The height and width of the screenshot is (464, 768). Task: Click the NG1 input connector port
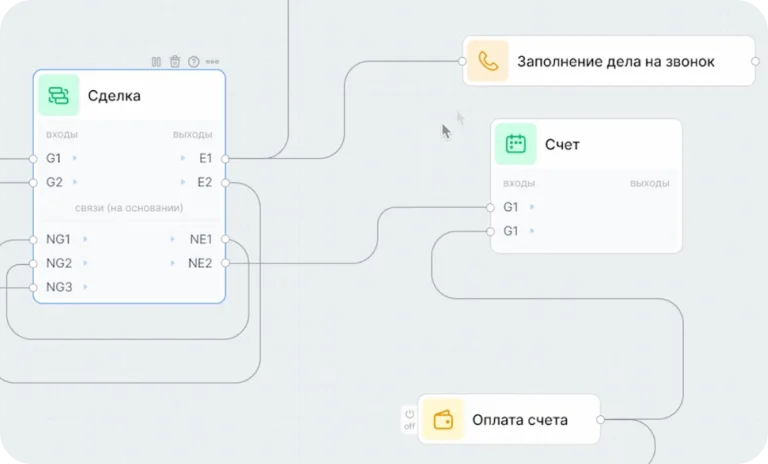(x=34, y=239)
